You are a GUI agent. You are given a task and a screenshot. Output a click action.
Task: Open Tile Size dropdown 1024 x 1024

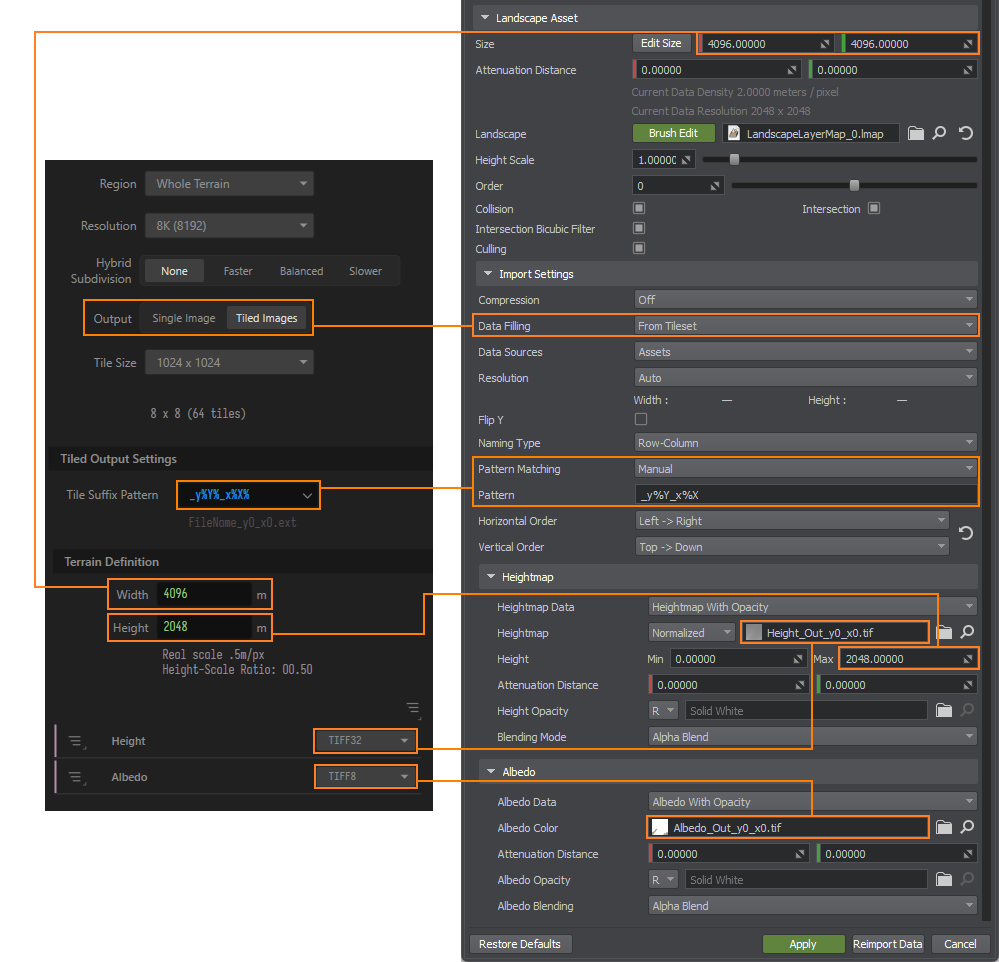tap(229, 363)
